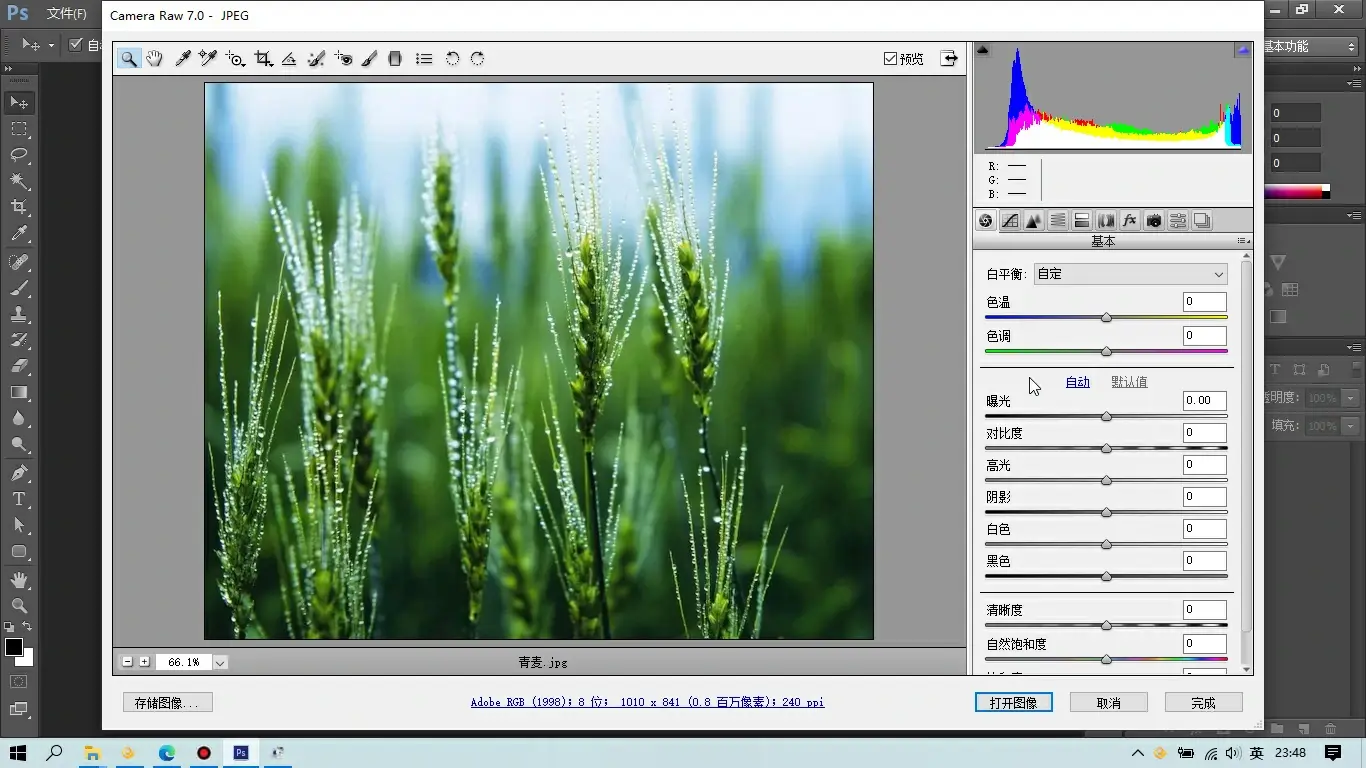Viewport: 1366px width, 768px height.
Task: Switch to the Tone Curve tab
Action: pyautogui.click(x=1010, y=221)
